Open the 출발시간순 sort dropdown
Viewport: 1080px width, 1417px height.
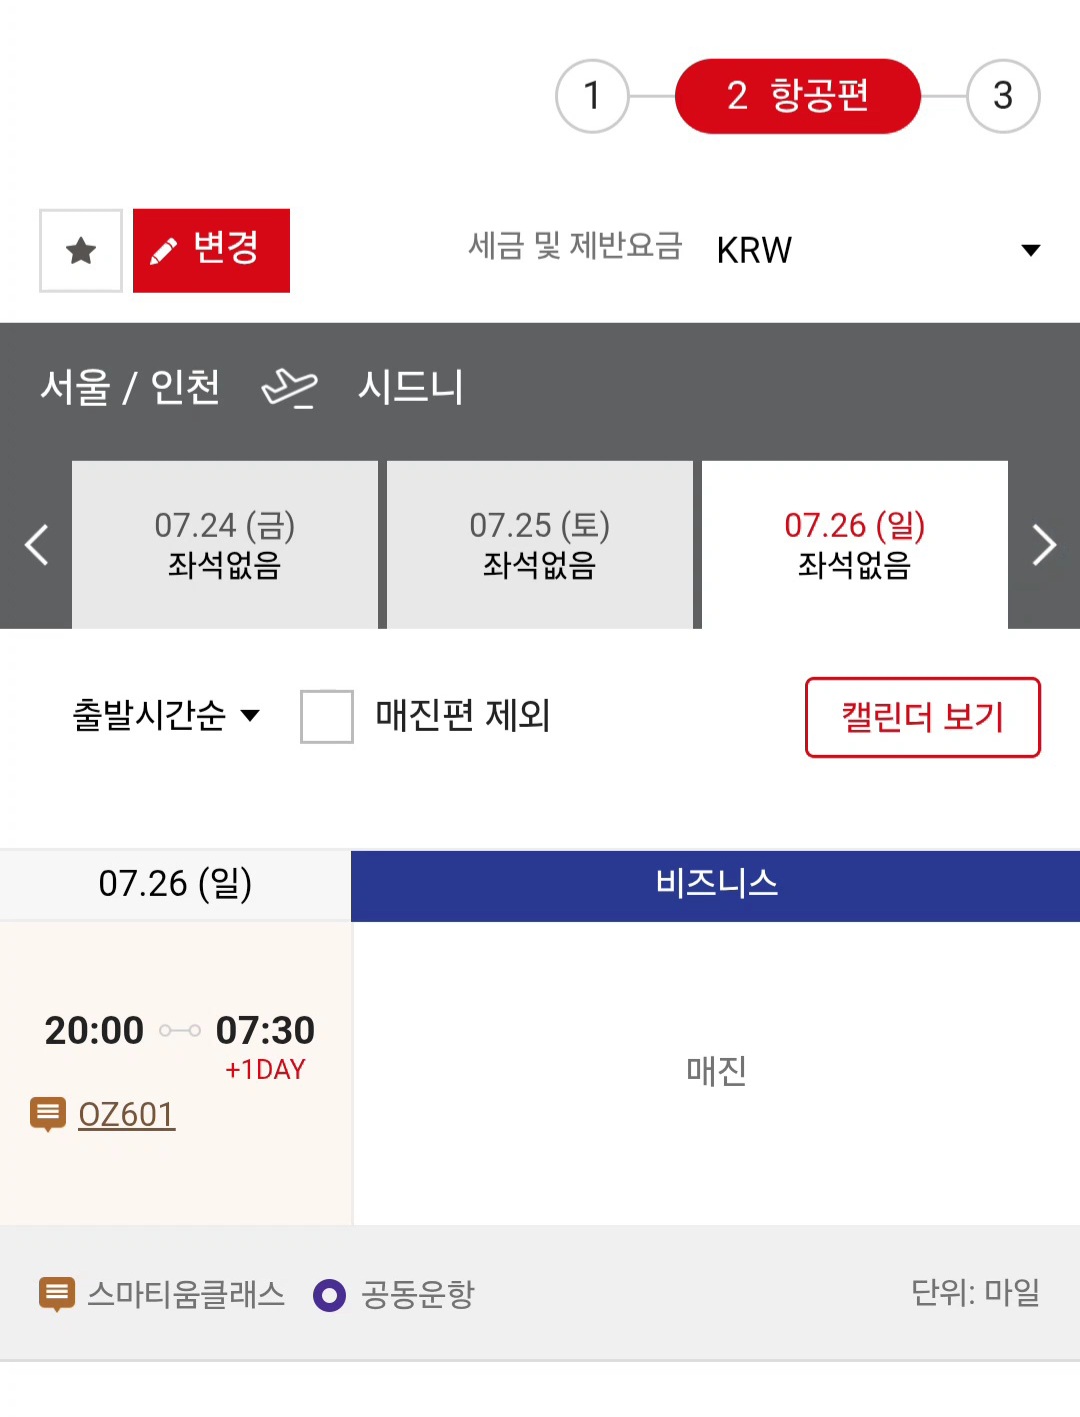[x=166, y=716]
